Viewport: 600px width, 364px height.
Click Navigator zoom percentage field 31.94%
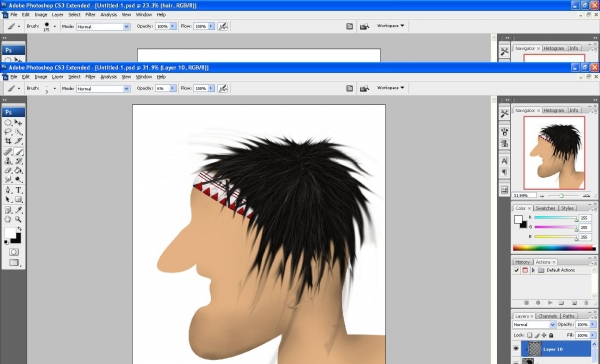[x=524, y=196]
